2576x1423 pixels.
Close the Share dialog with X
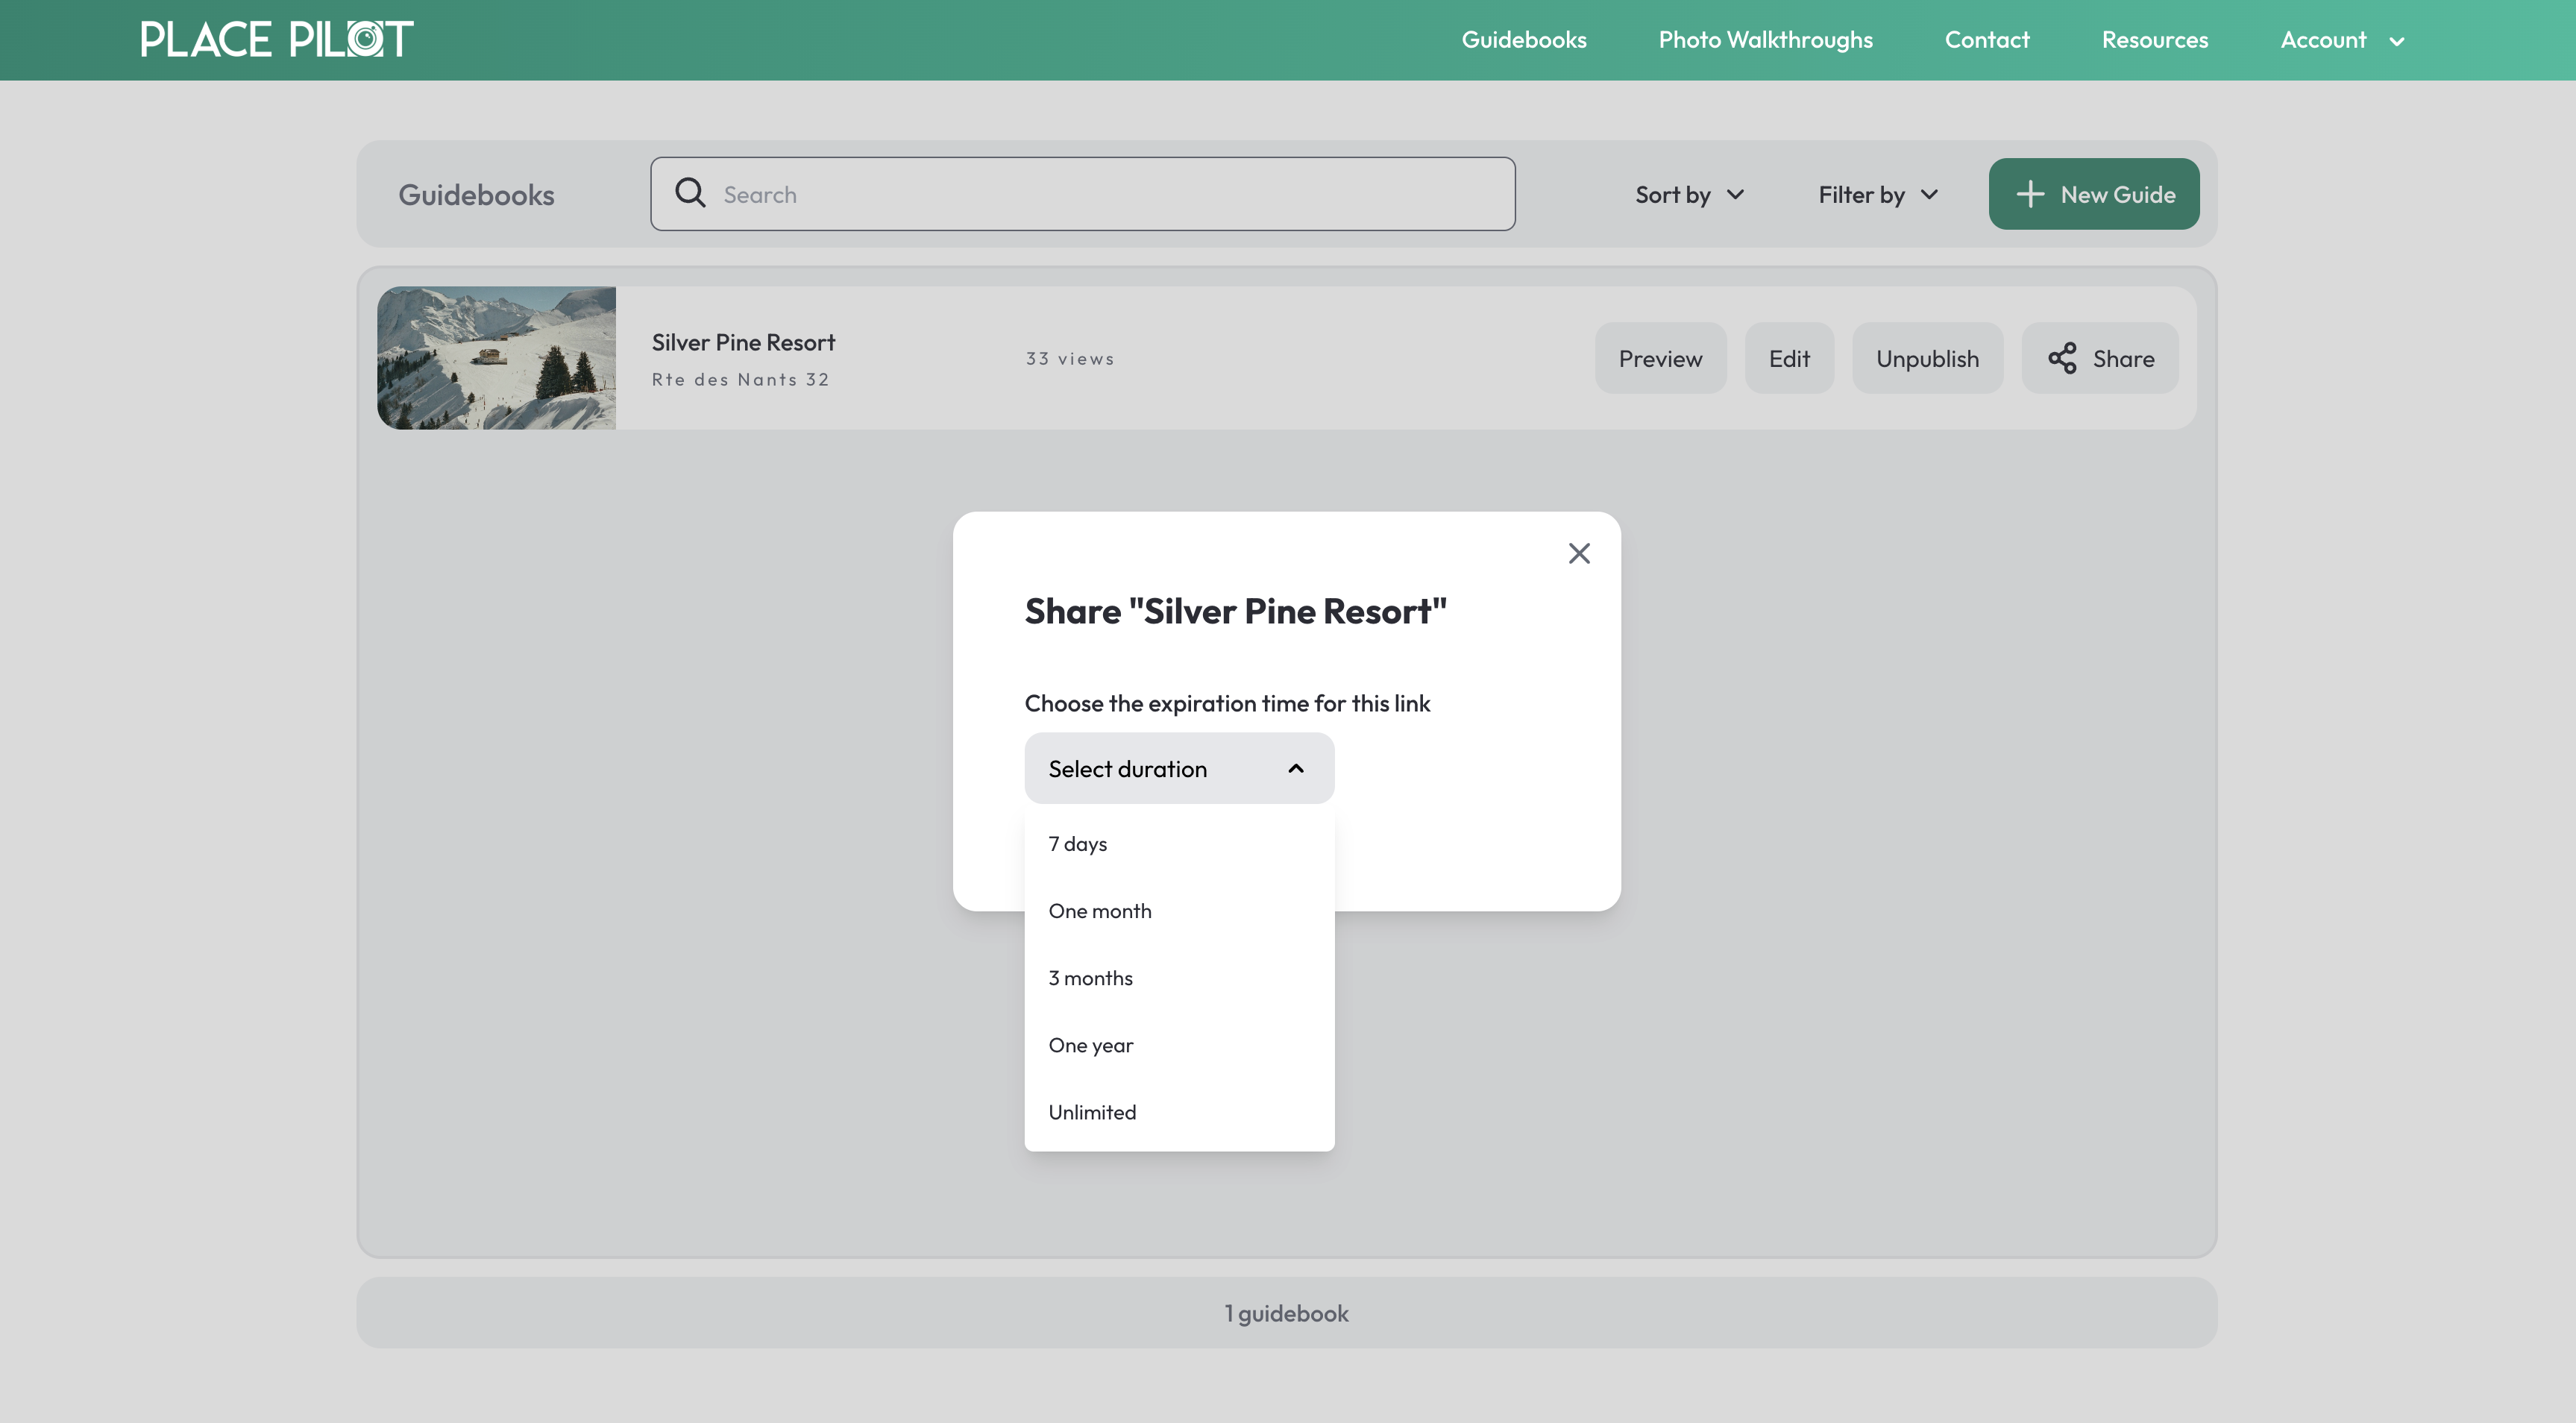click(1578, 553)
